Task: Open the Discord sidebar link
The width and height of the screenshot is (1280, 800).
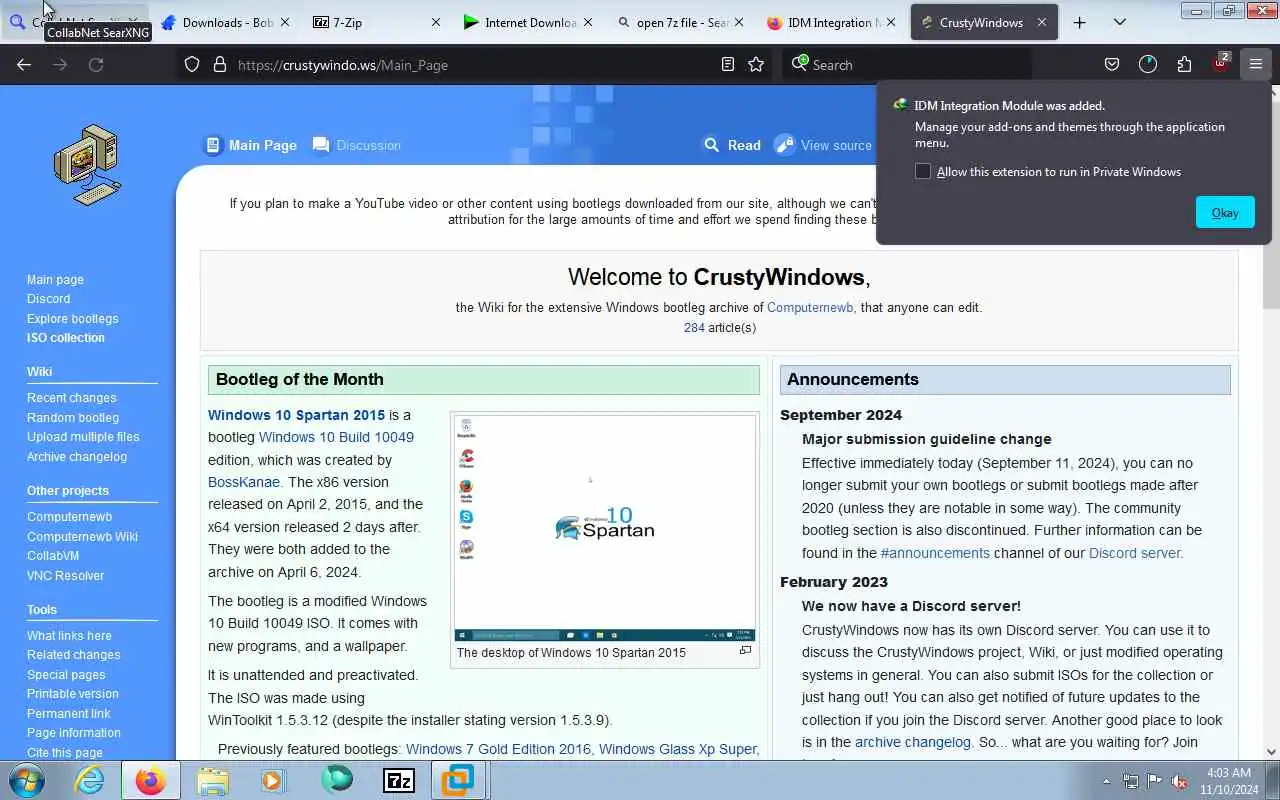Action: (48, 299)
